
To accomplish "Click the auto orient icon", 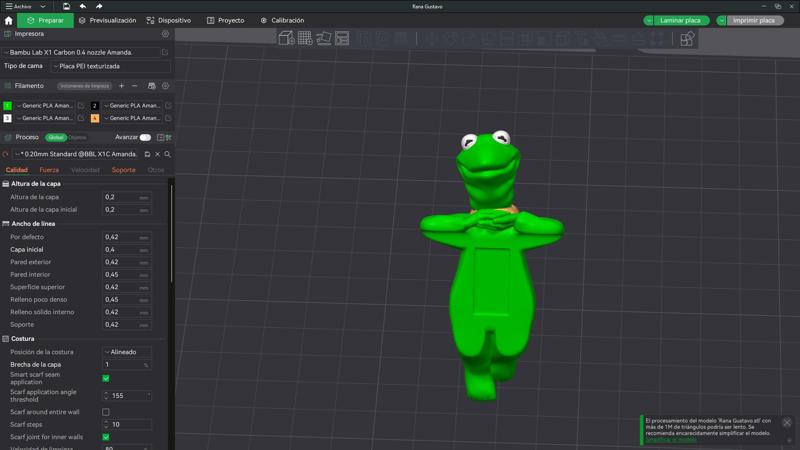I will [324, 38].
